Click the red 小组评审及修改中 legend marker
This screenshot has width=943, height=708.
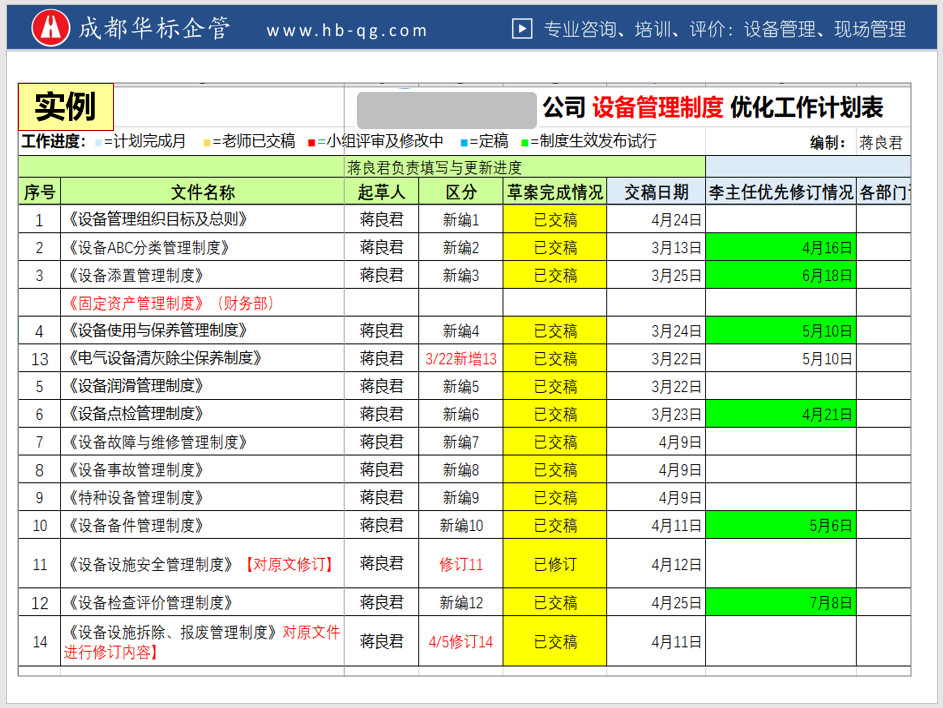click(312, 142)
